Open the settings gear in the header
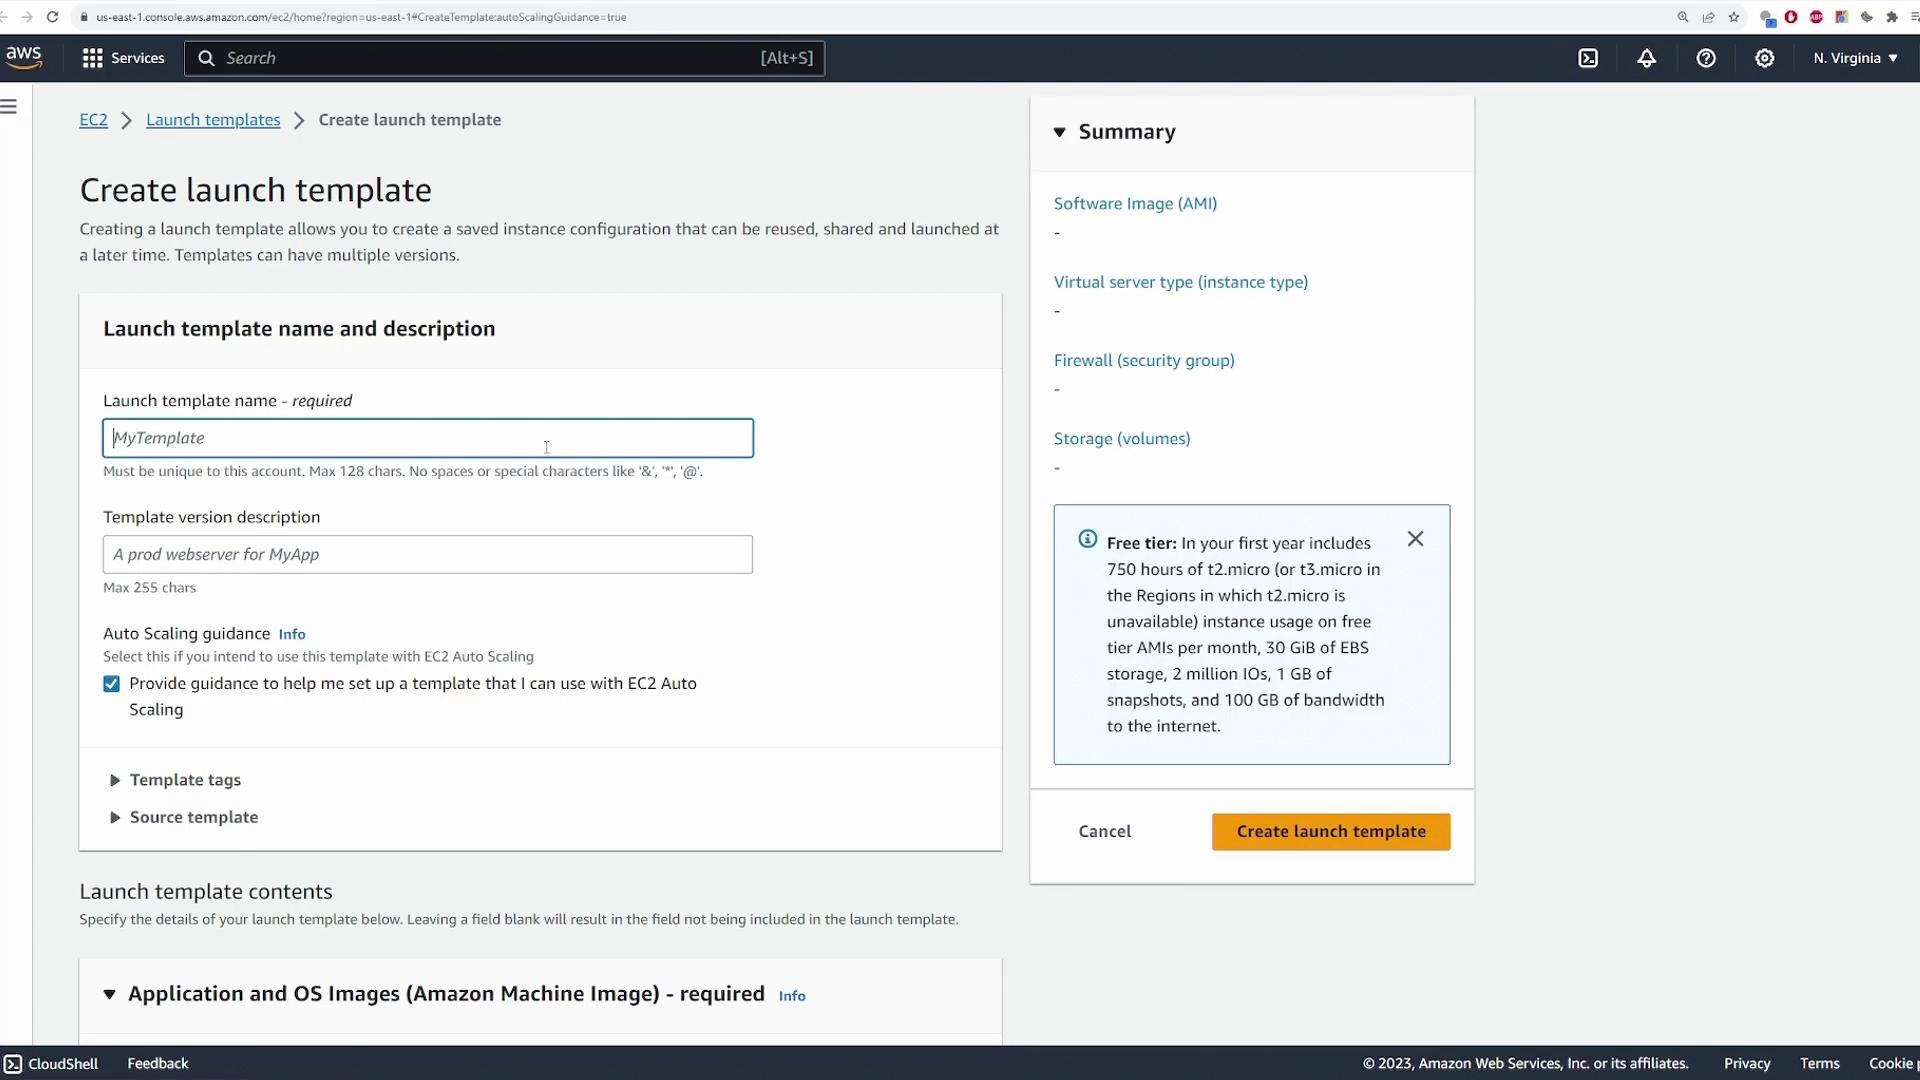 click(1764, 58)
